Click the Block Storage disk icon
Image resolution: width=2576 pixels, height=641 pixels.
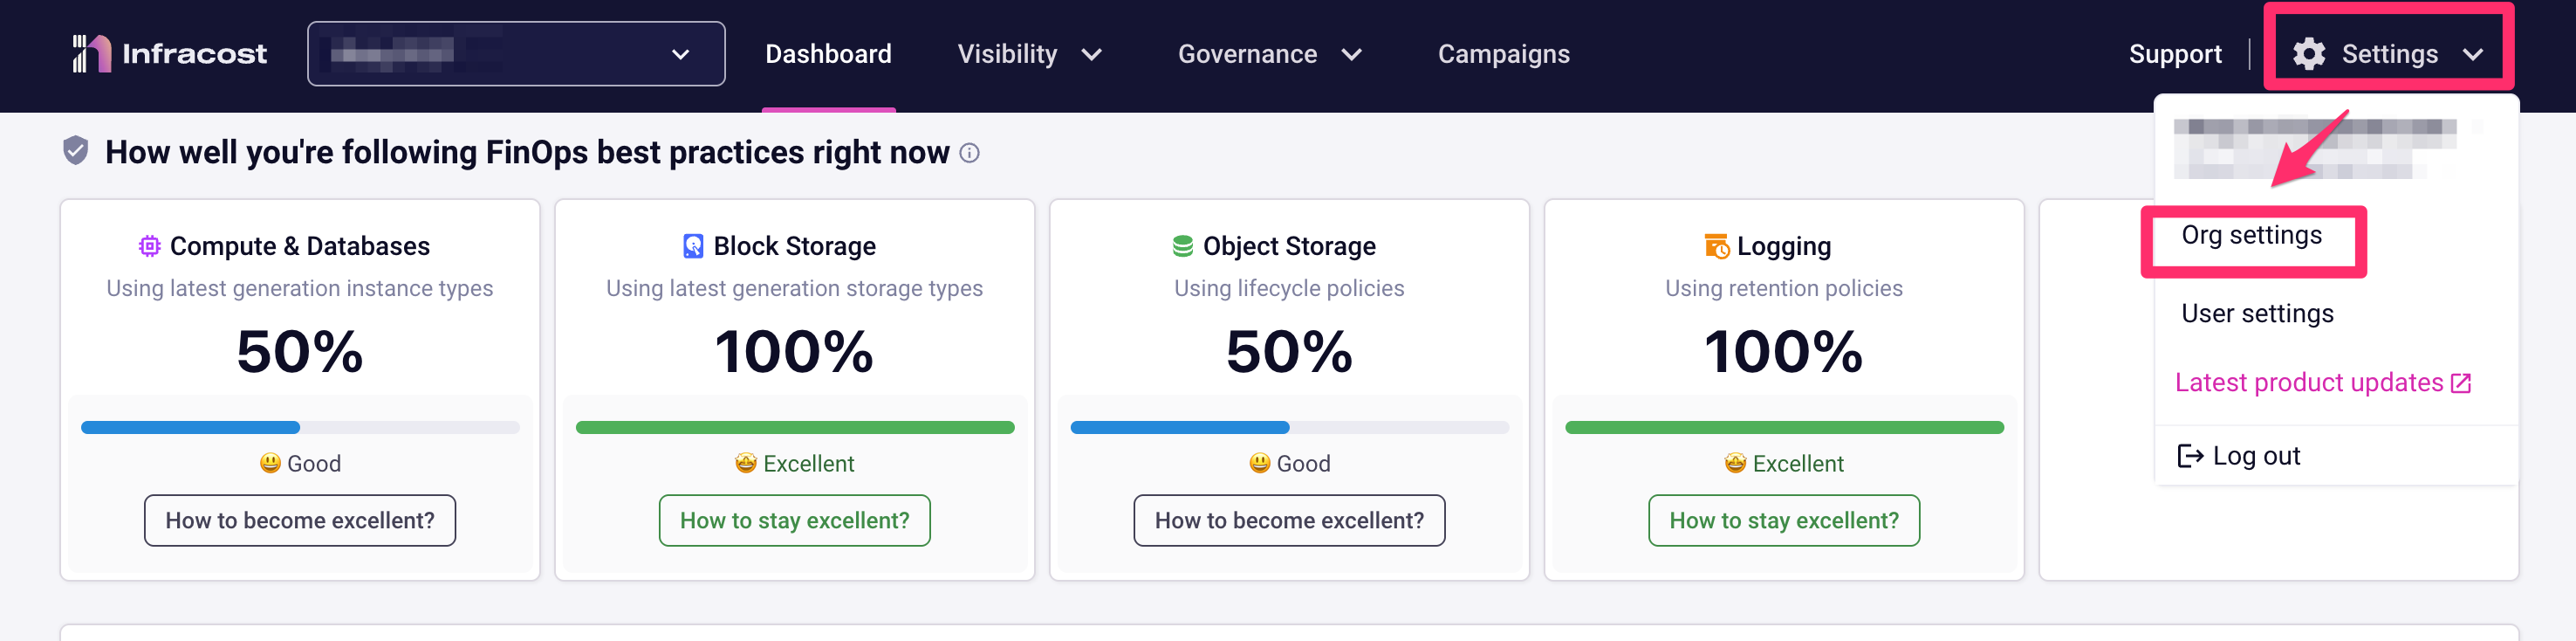pyautogui.click(x=693, y=246)
